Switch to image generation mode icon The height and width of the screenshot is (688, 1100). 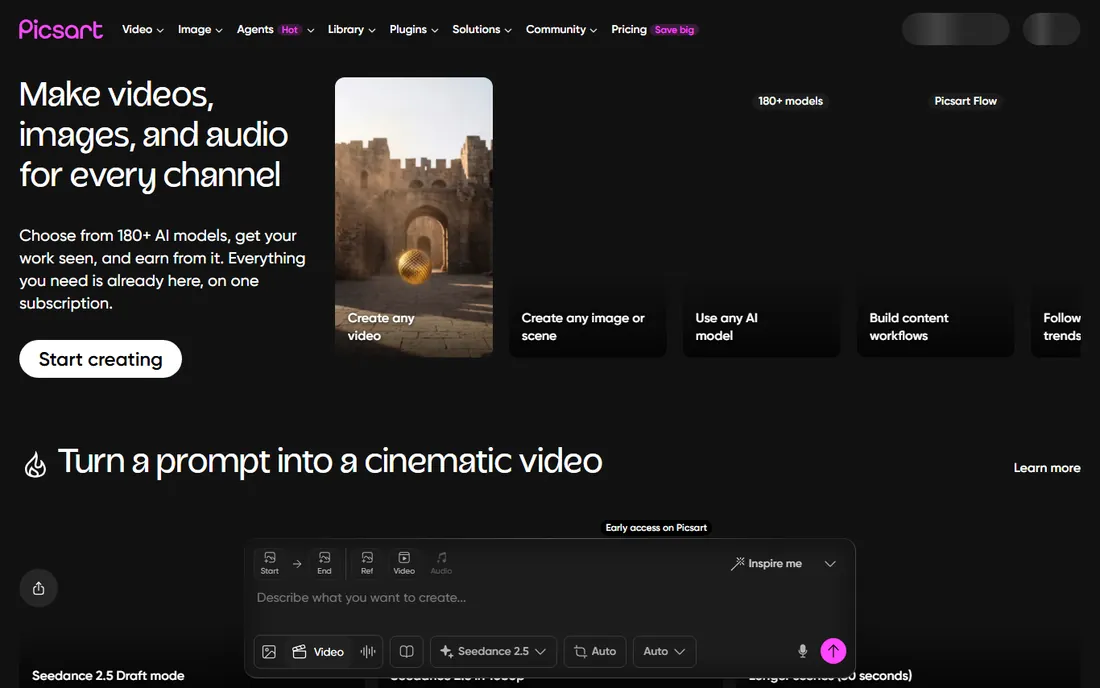[x=269, y=652]
